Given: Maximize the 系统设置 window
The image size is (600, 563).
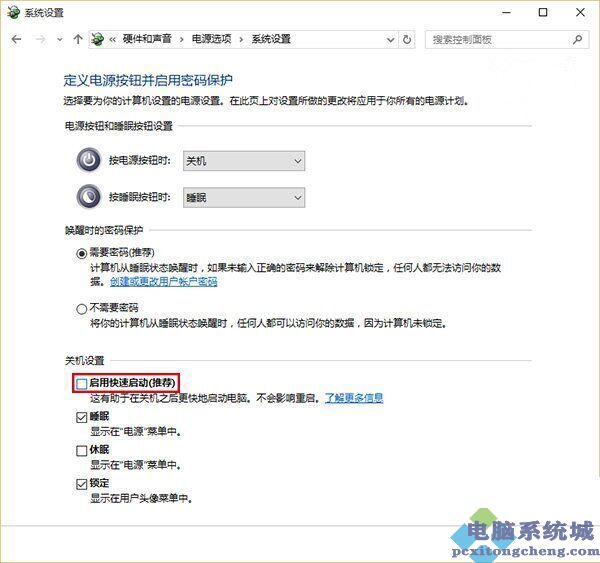Looking at the screenshot, I should point(543,13).
